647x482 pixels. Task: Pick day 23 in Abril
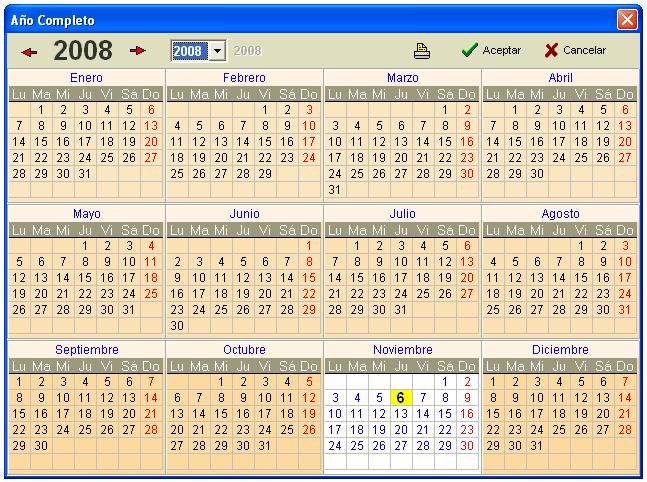click(537, 158)
